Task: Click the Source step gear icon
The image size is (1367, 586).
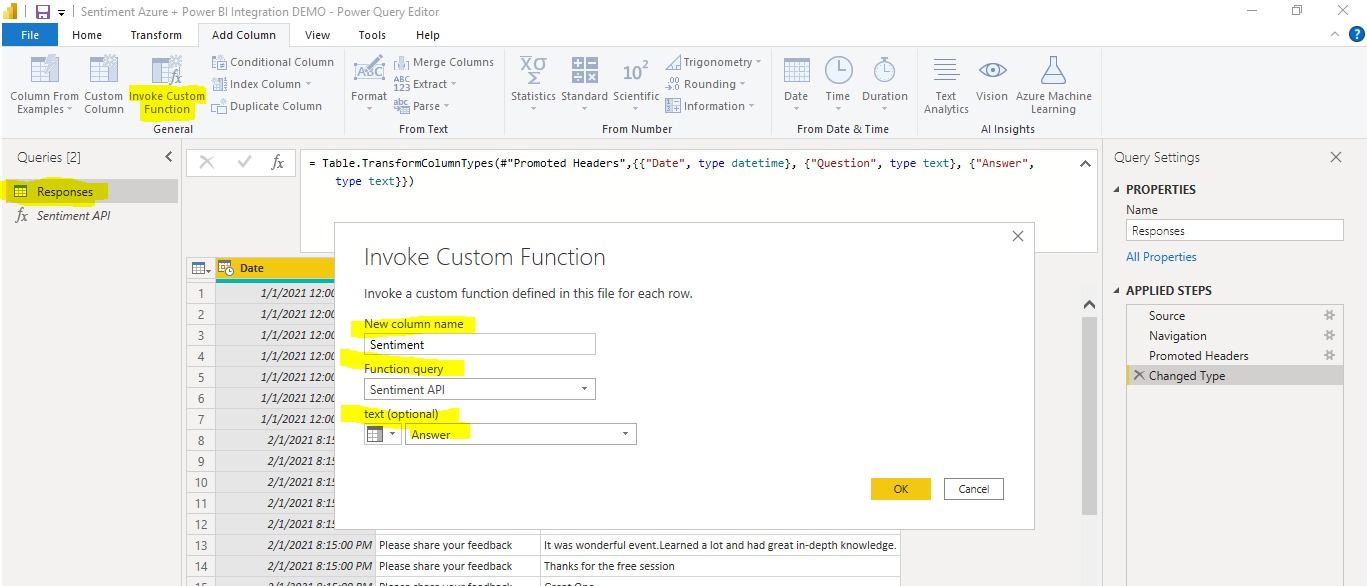Action: point(1329,315)
